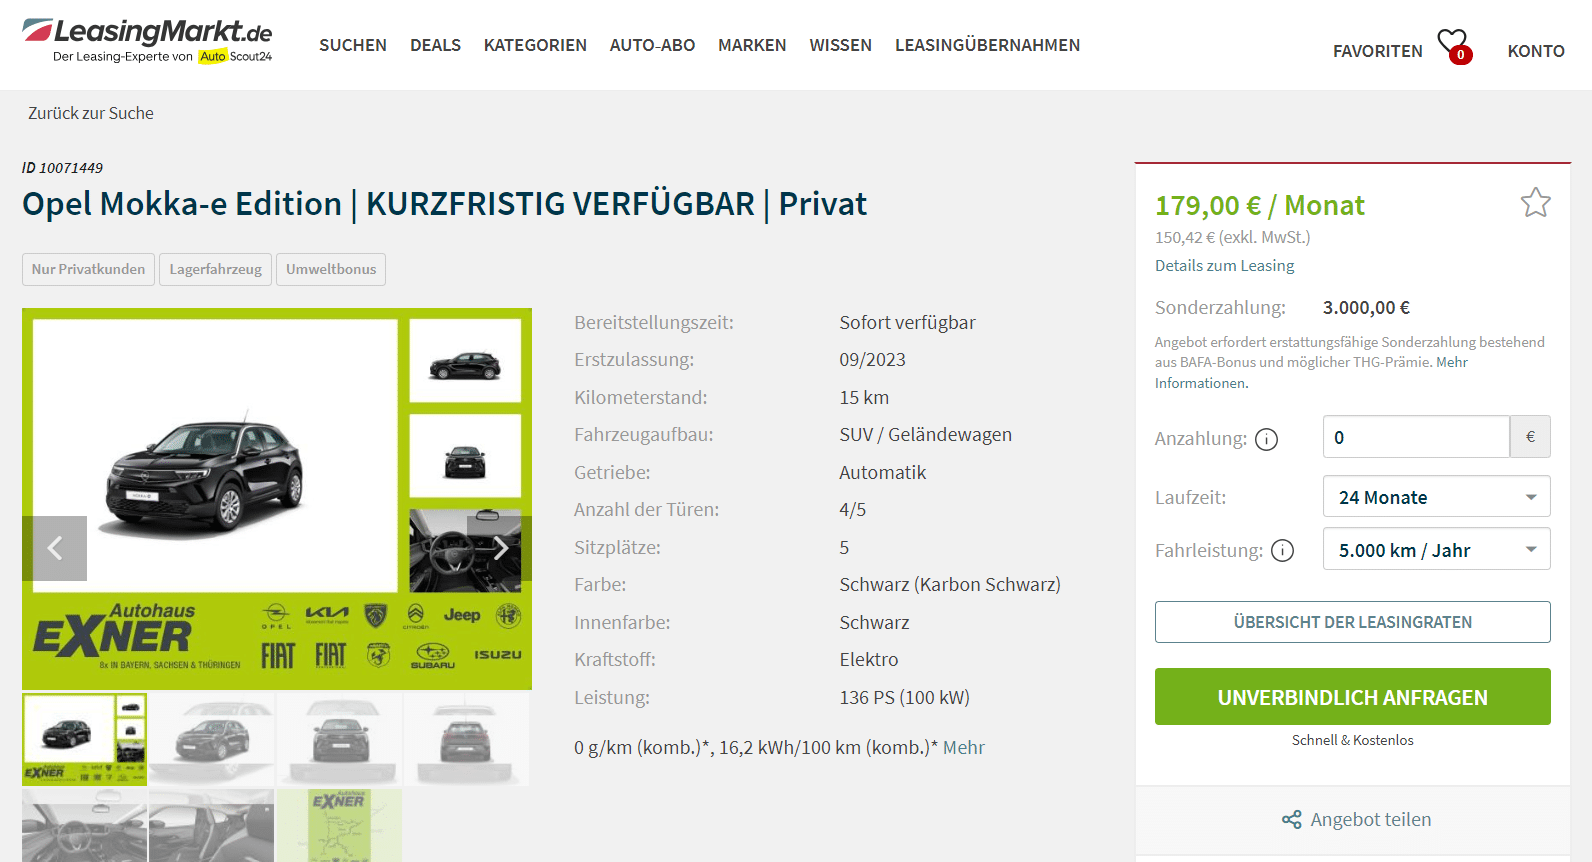Click ÜBERSICHT DER LEASINGRATEN button
Viewport: 1592px width, 862px height.
1352,622
